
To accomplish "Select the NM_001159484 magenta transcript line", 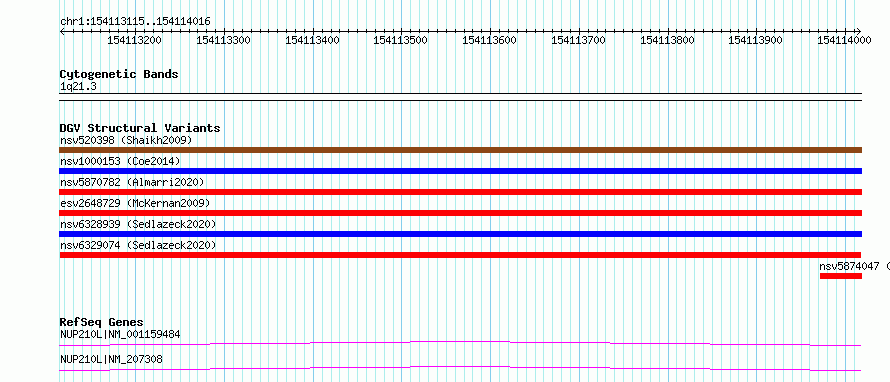I will coord(460,343).
